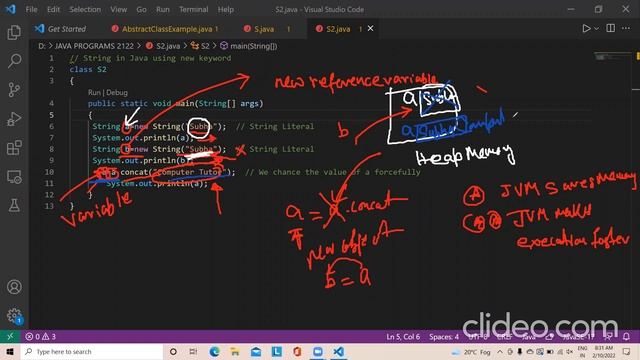Screen dimensions: 640x360
Task: Click JAVA PROGRAMS 2122 breadcrumb
Action: click(x=94, y=46)
